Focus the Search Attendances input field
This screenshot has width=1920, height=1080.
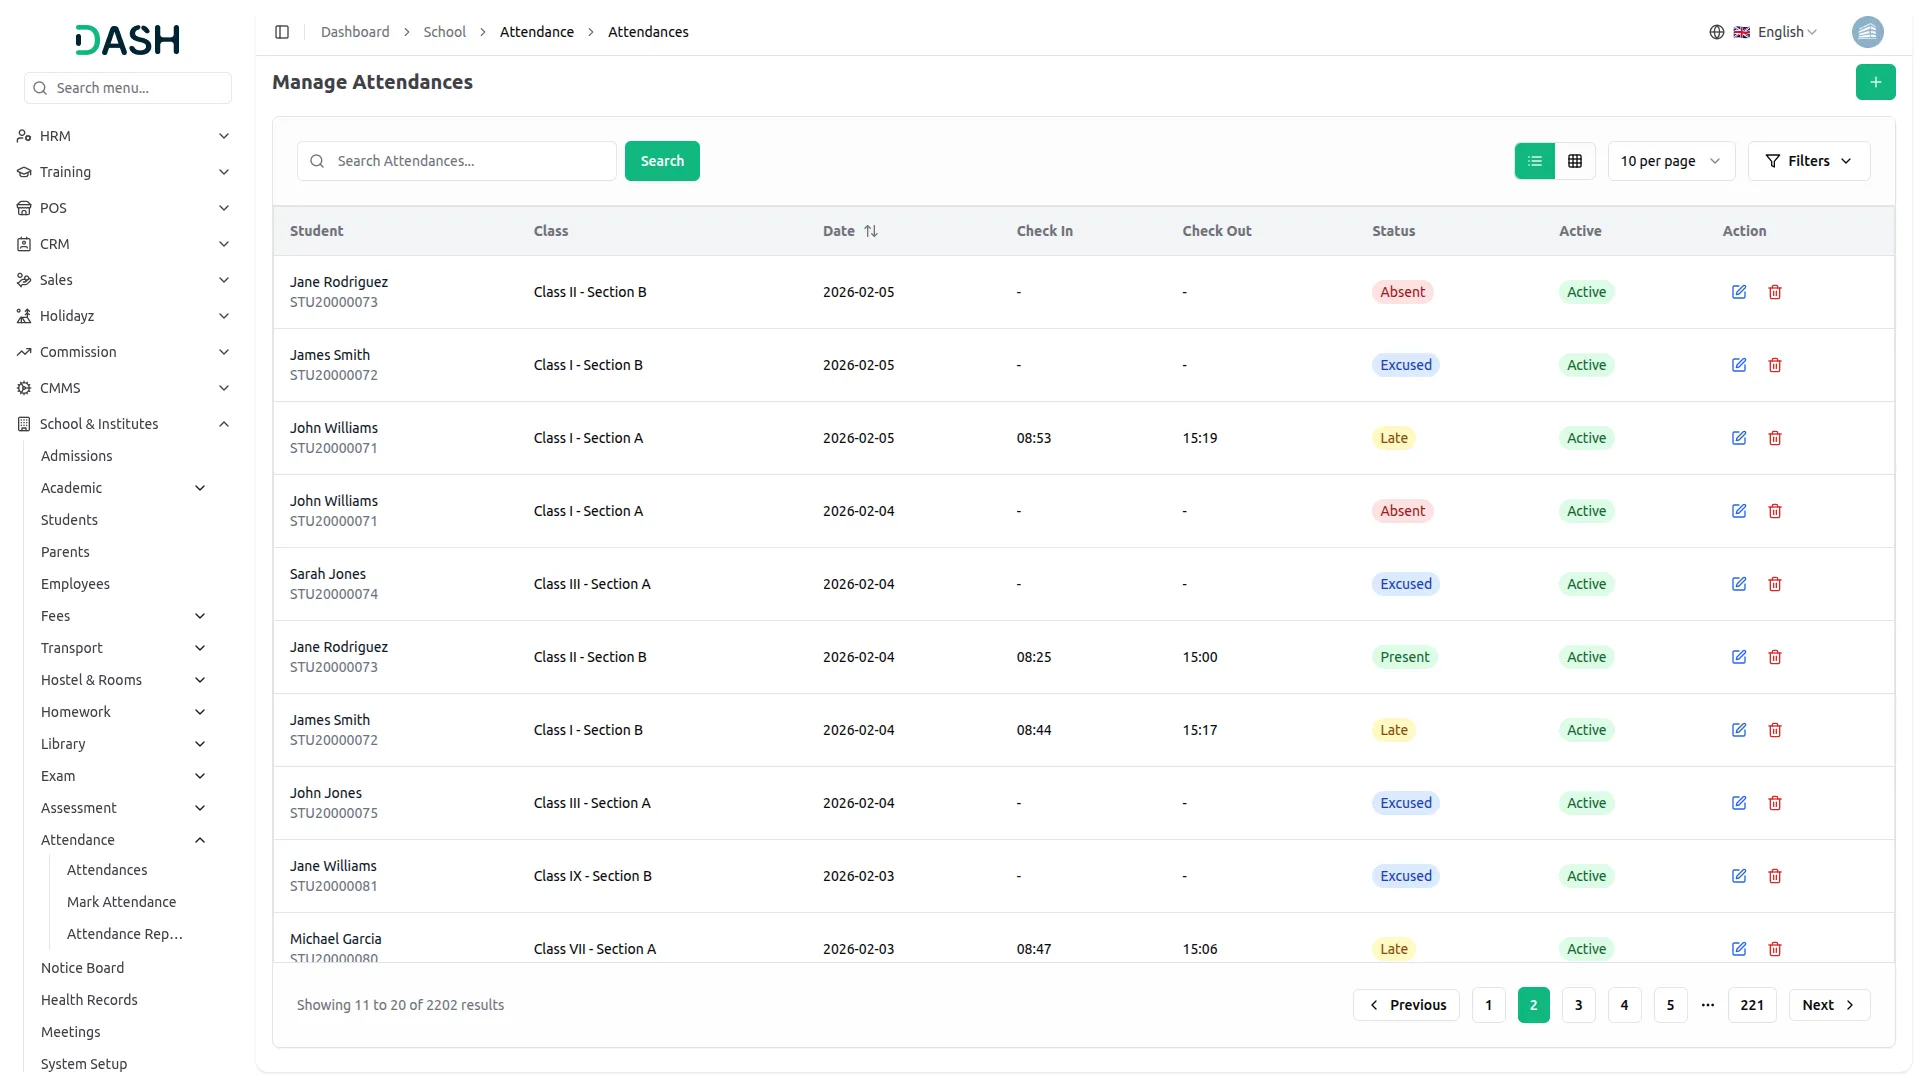[457, 161]
